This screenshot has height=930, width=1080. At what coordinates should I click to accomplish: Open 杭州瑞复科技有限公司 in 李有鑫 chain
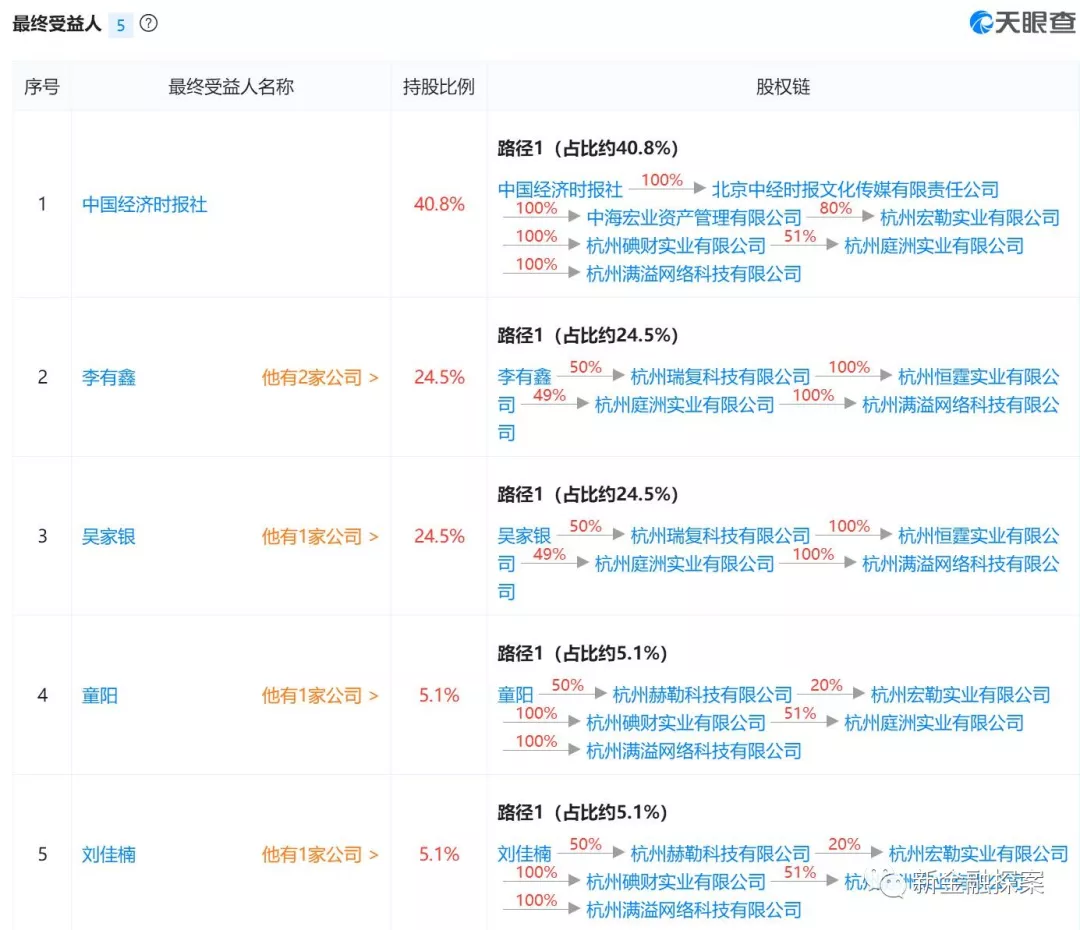[720, 377]
